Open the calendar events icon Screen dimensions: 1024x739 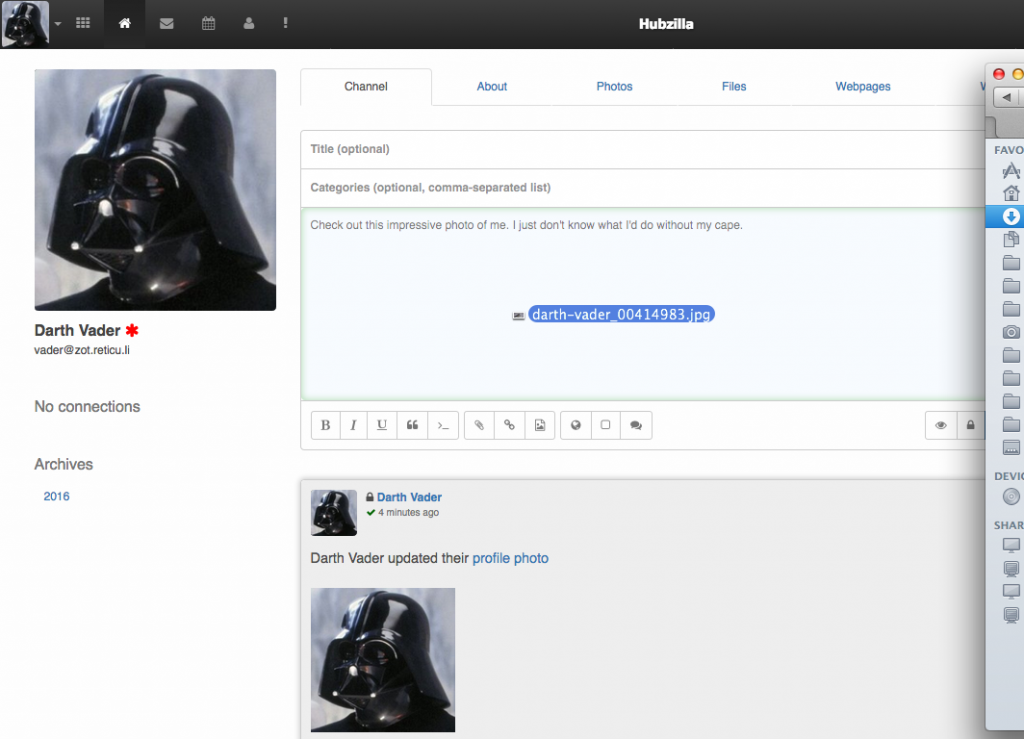[208, 23]
